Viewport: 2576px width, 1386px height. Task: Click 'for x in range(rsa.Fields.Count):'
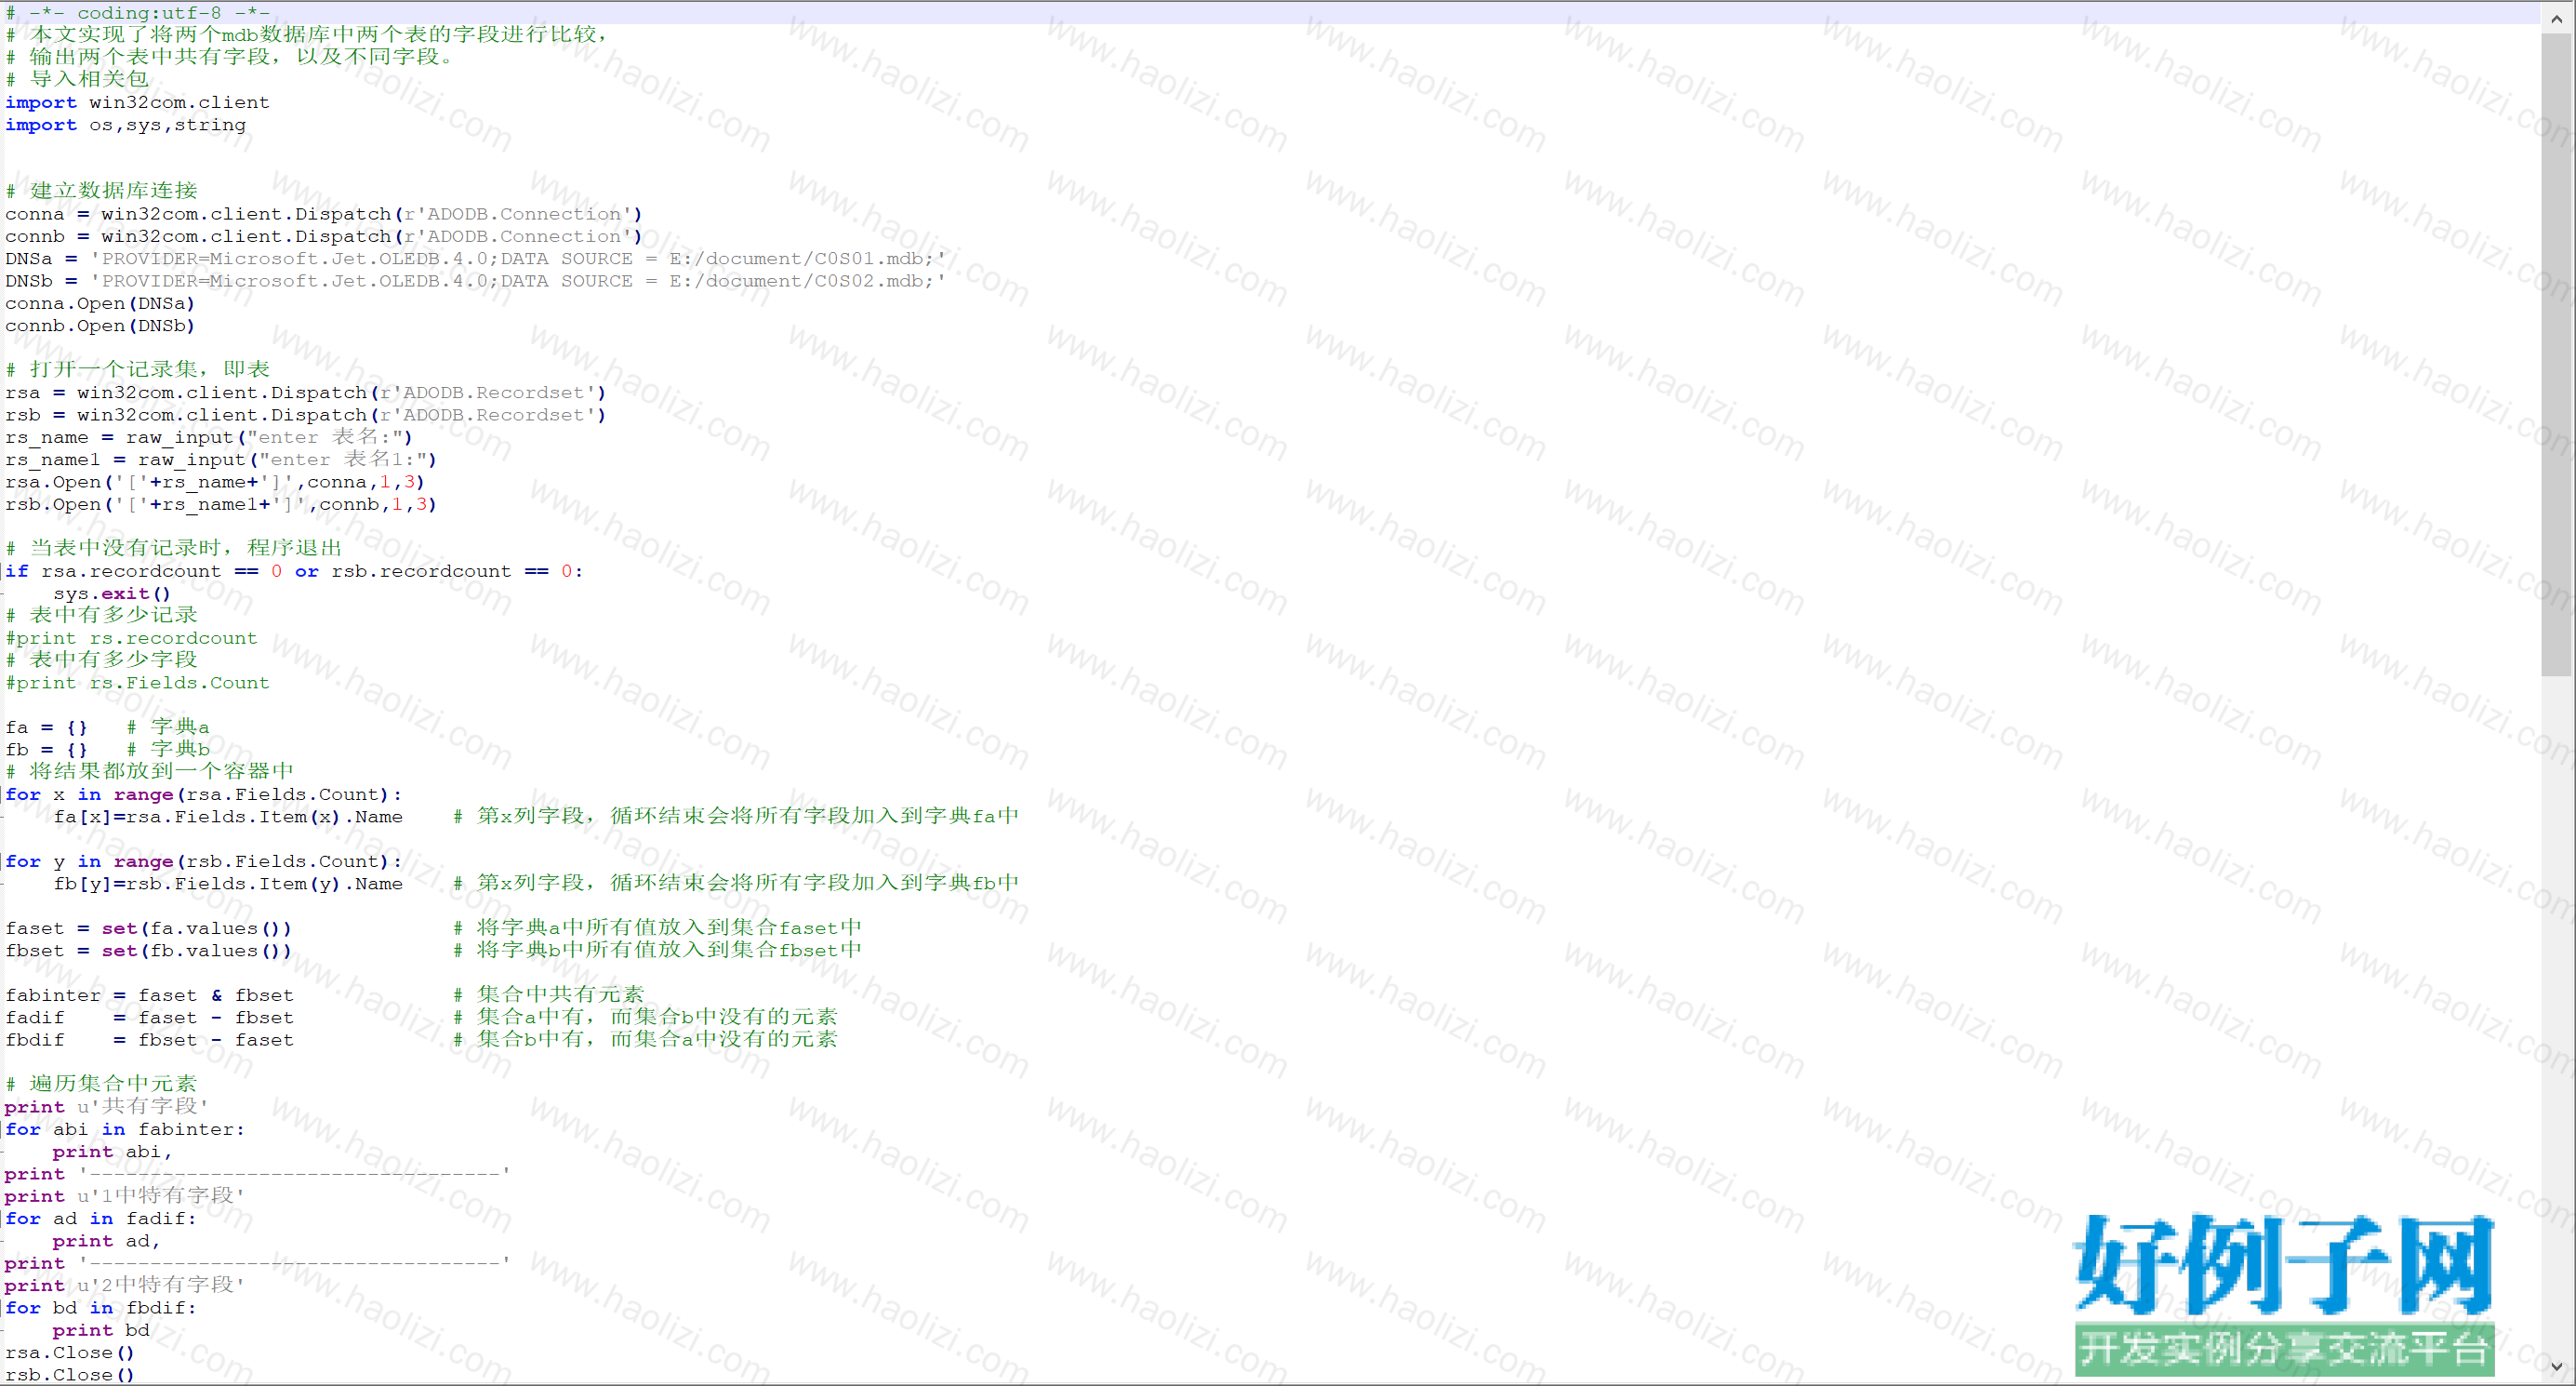click(x=204, y=794)
